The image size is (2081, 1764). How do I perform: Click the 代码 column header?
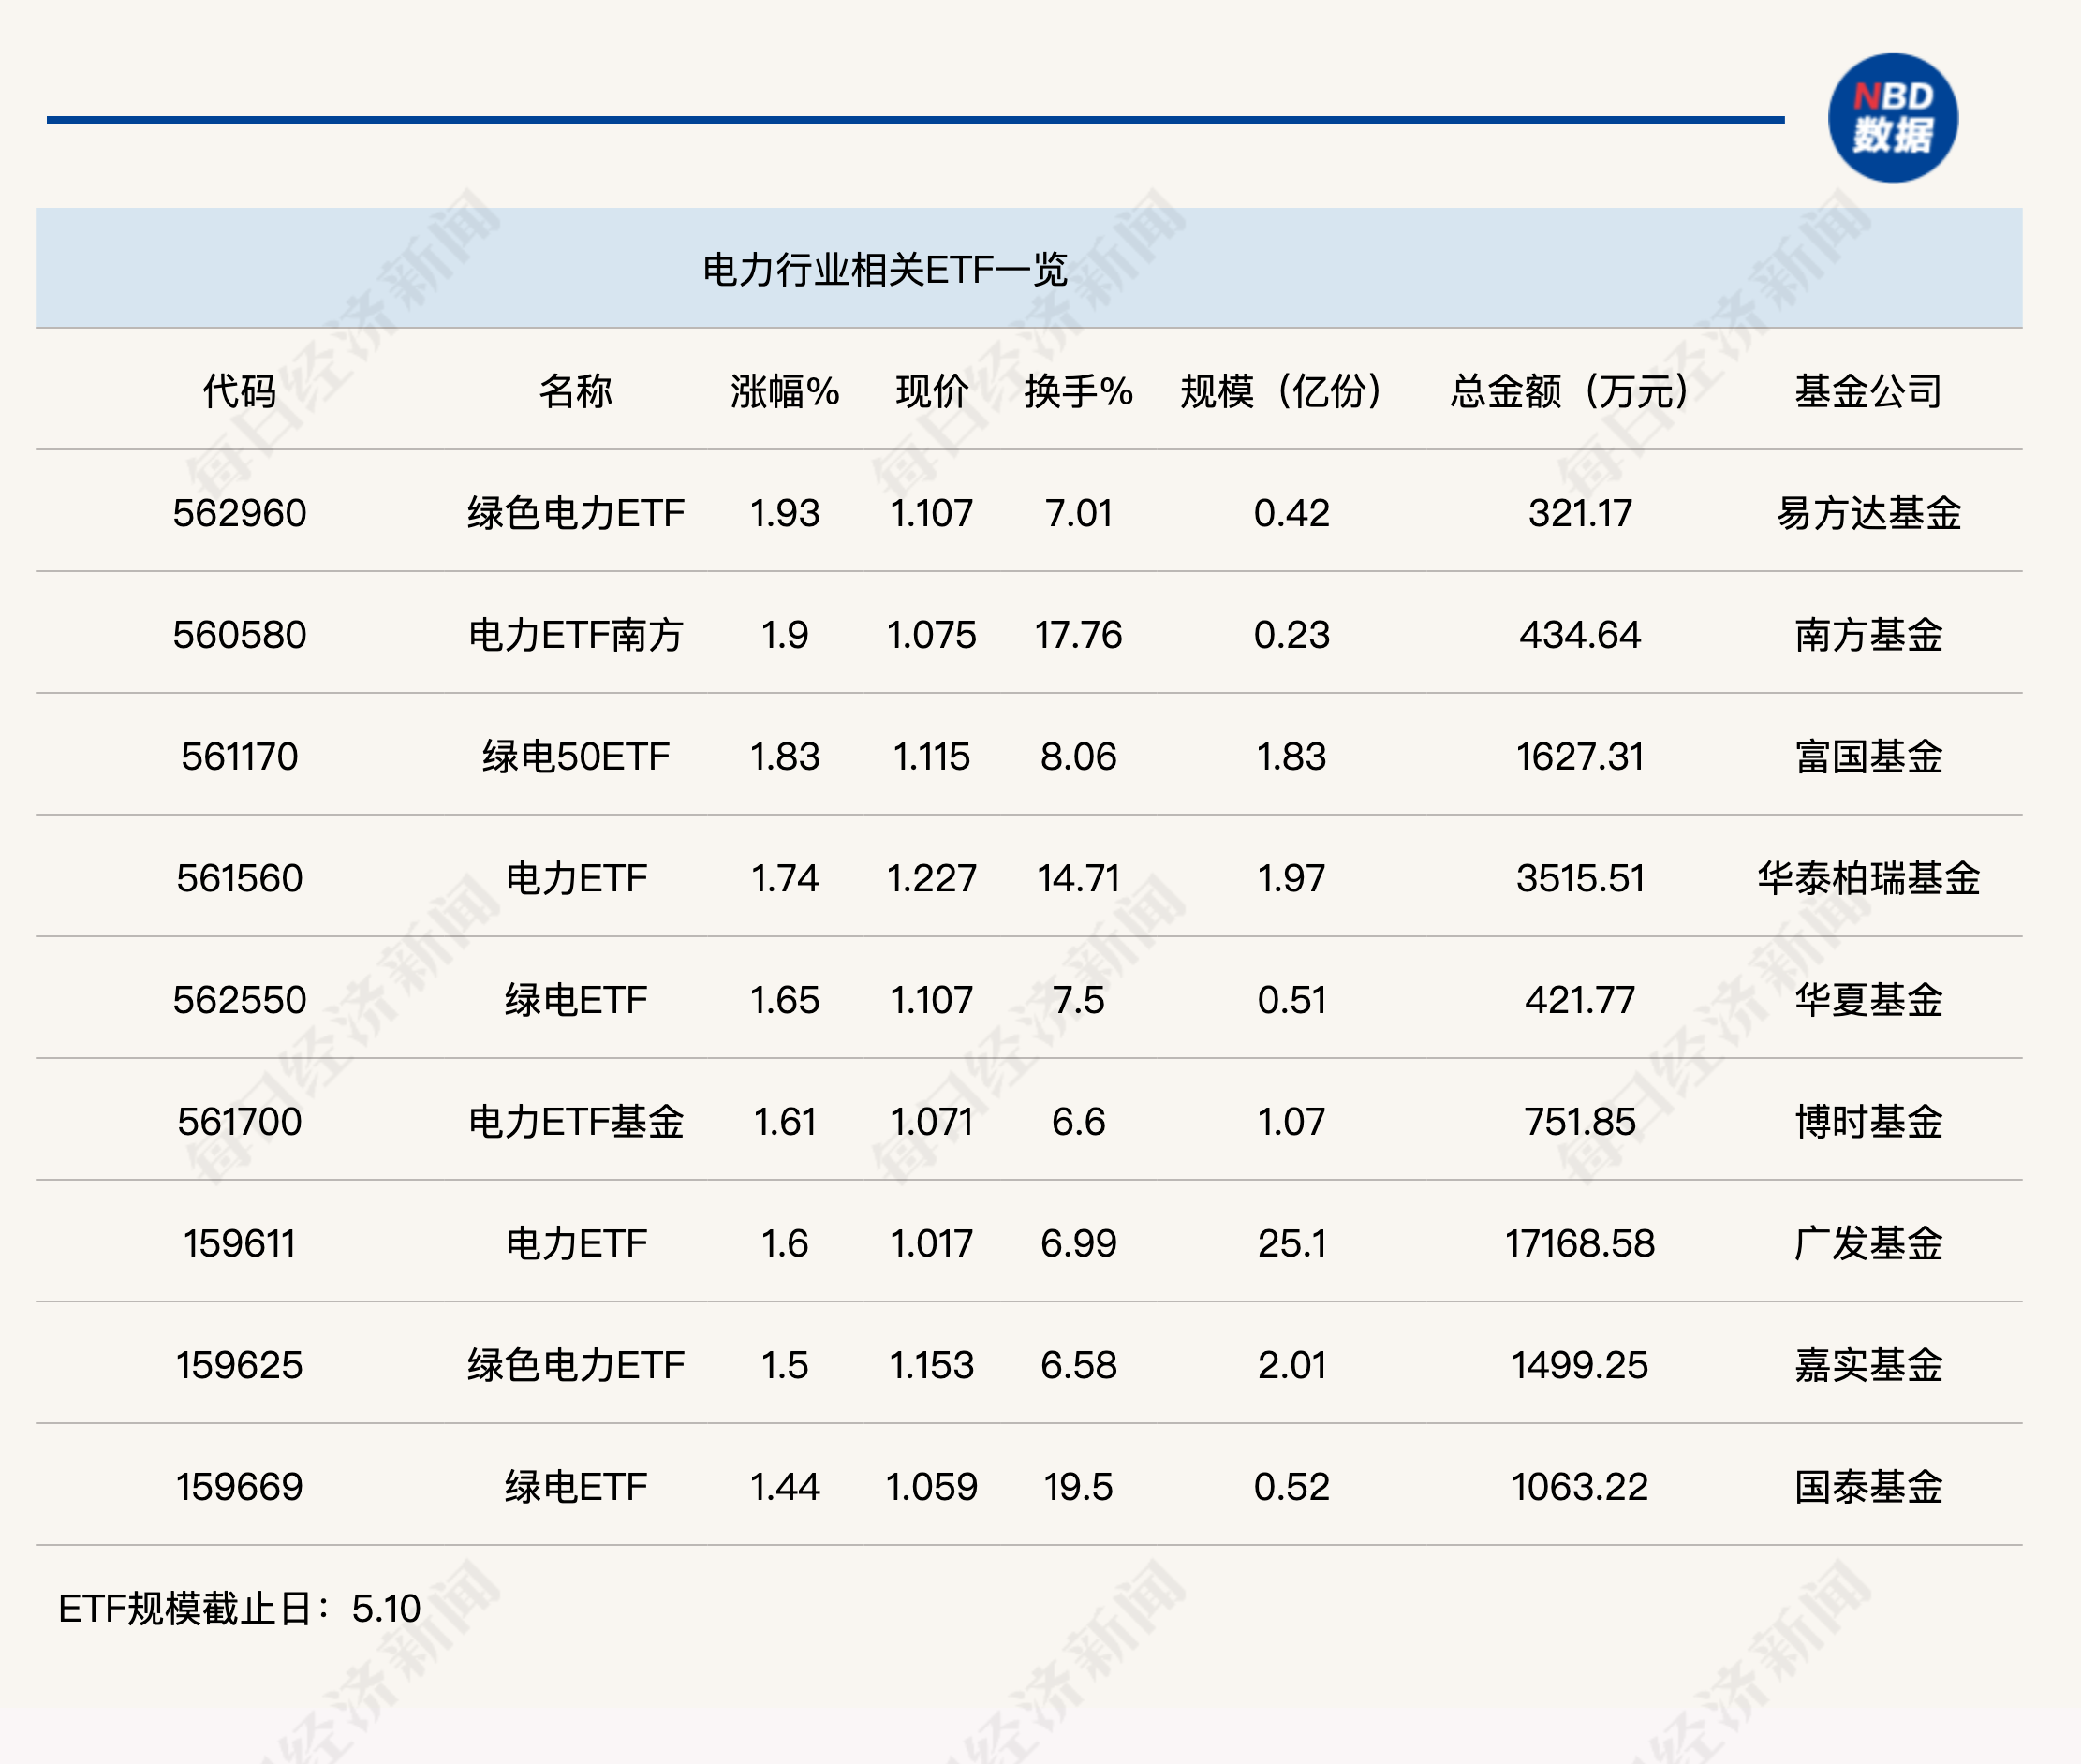239,391
